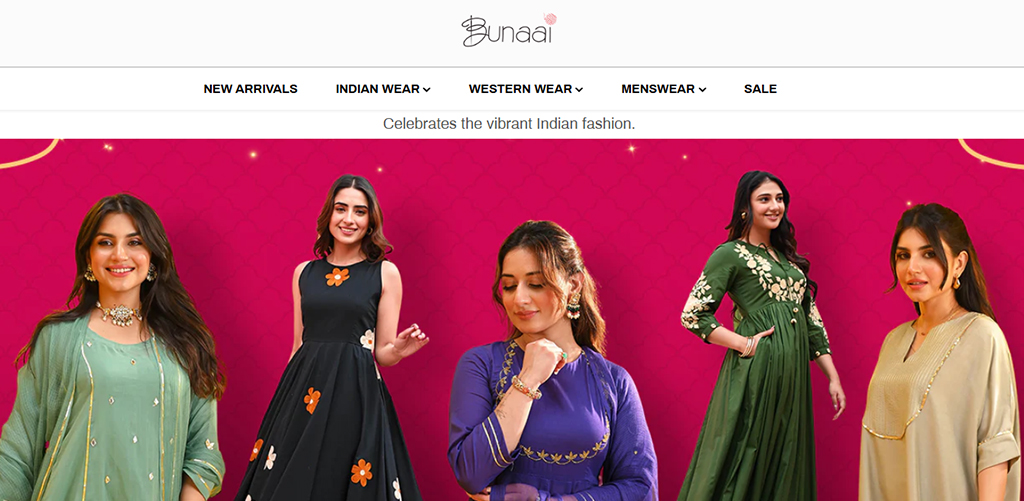The height and width of the screenshot is (501, 1024).
Task: Select the model in black floral dress
Action: 340,340
